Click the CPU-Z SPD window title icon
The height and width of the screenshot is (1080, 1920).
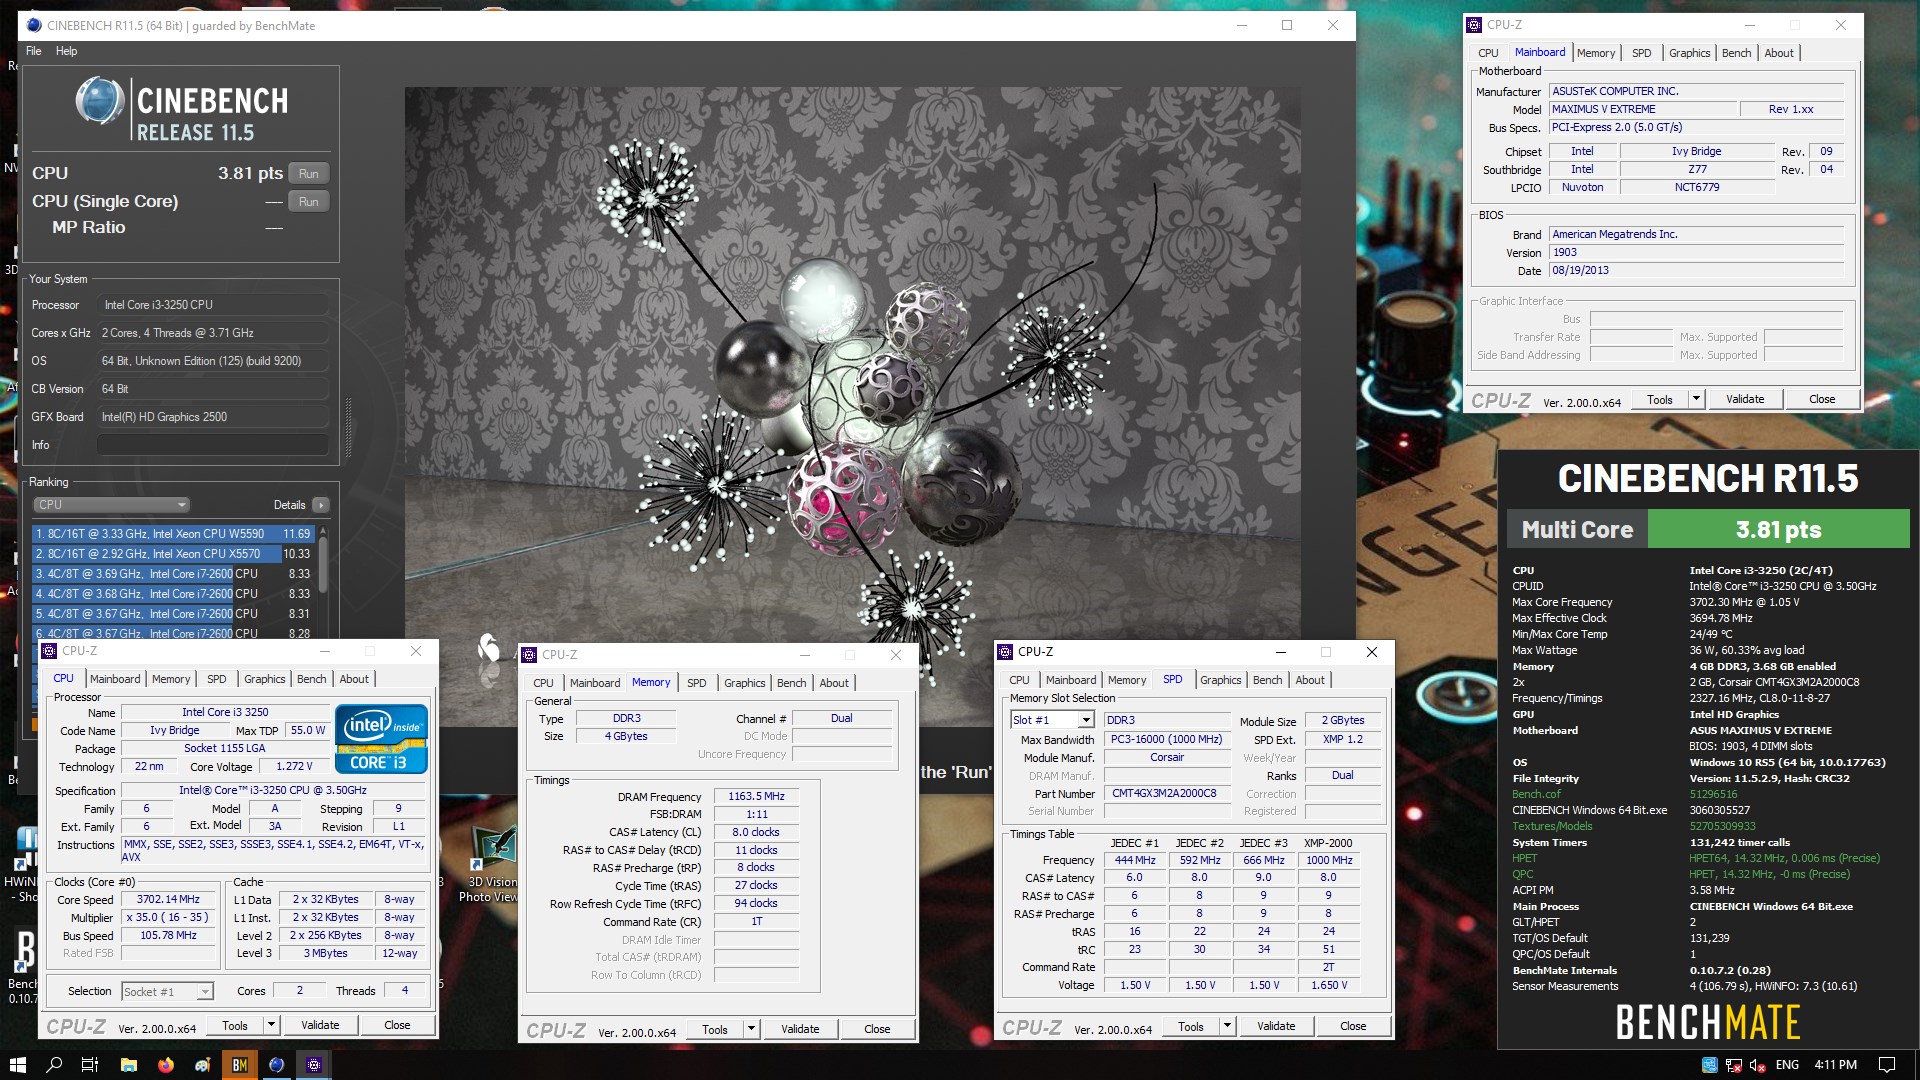1006,652
